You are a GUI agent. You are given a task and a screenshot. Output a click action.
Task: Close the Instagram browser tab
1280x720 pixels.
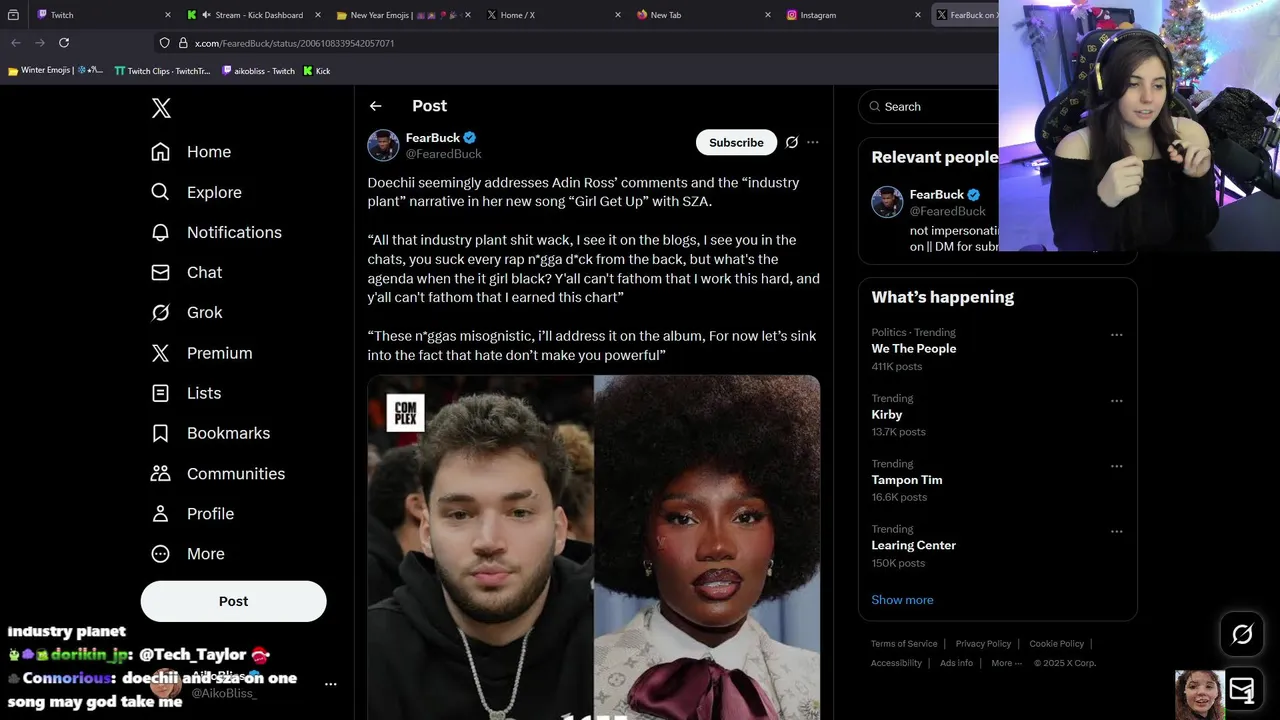pyautogui.click(x=917, y=15)
